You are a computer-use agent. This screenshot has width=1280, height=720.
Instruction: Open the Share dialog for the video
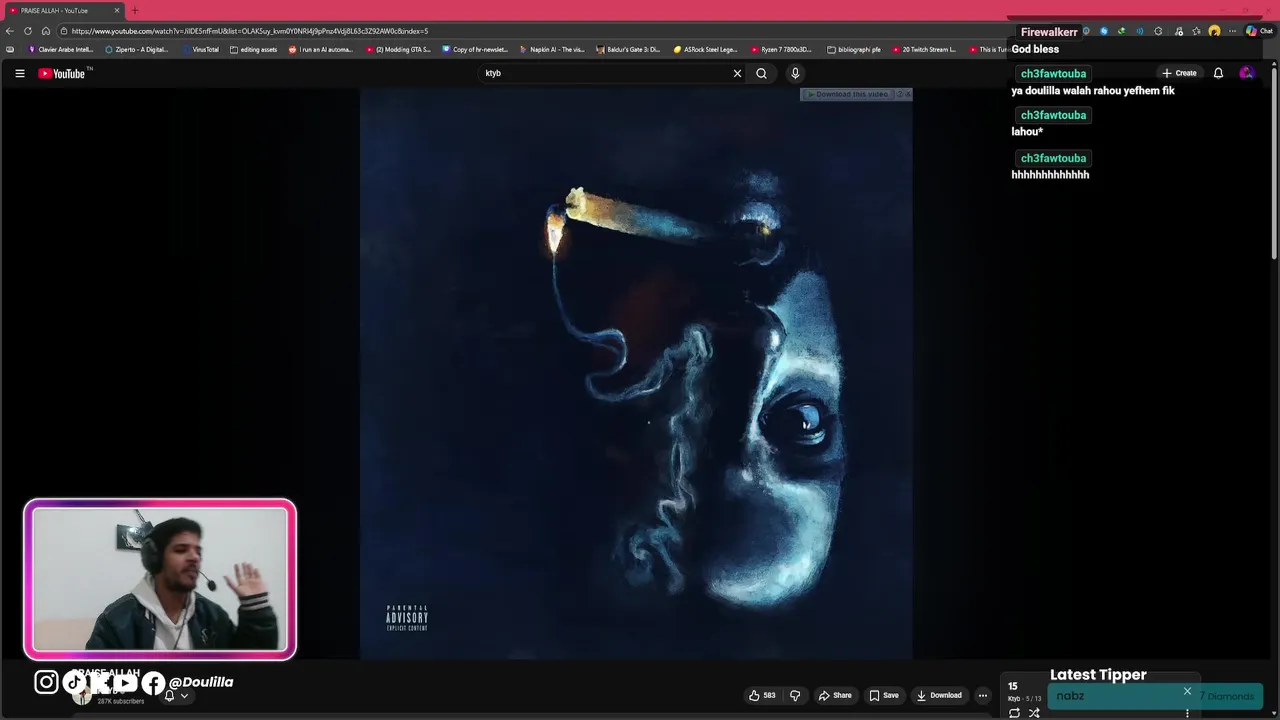(x=835, y=695)
